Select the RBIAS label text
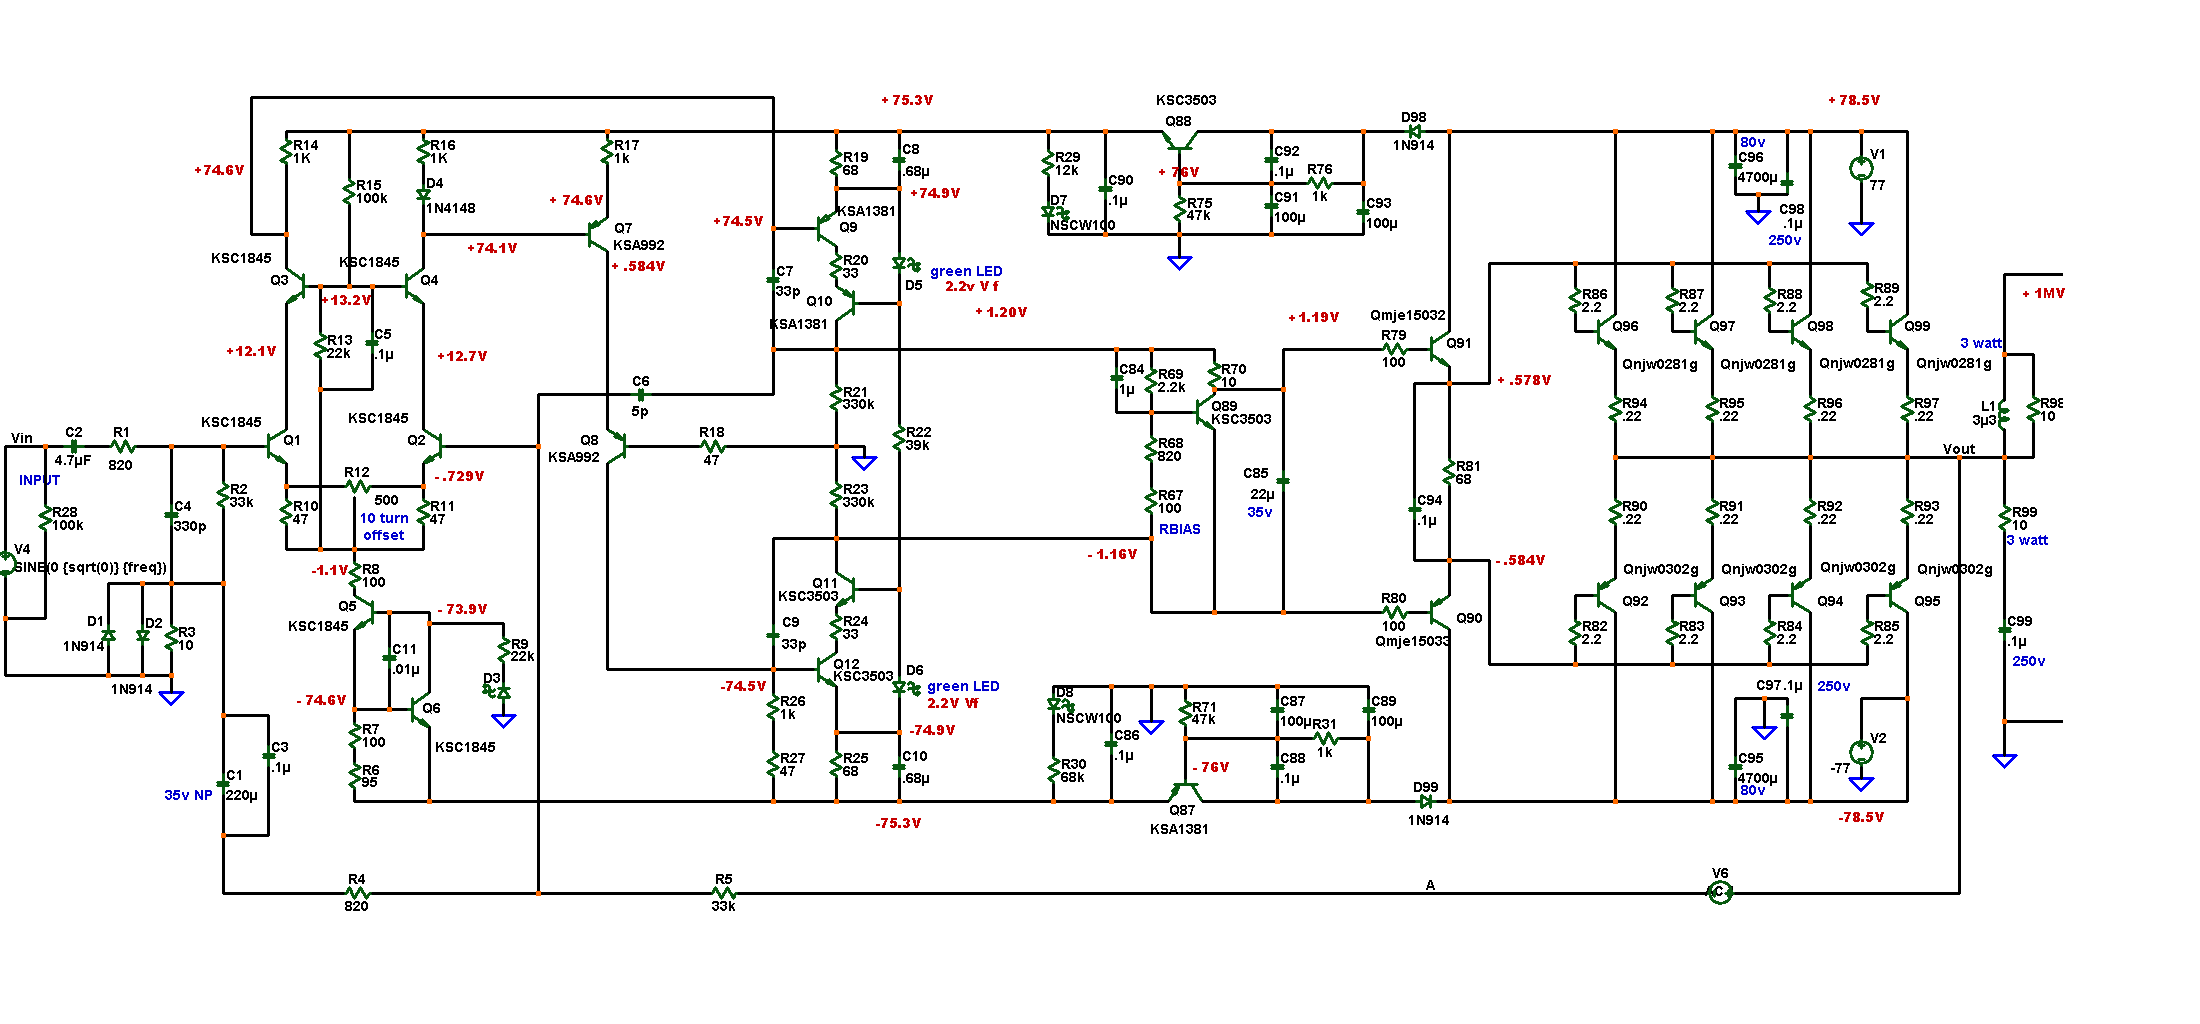The width and height of the screenshot is (2200, 1024). pyautogui.click(x=1180, y=529)
